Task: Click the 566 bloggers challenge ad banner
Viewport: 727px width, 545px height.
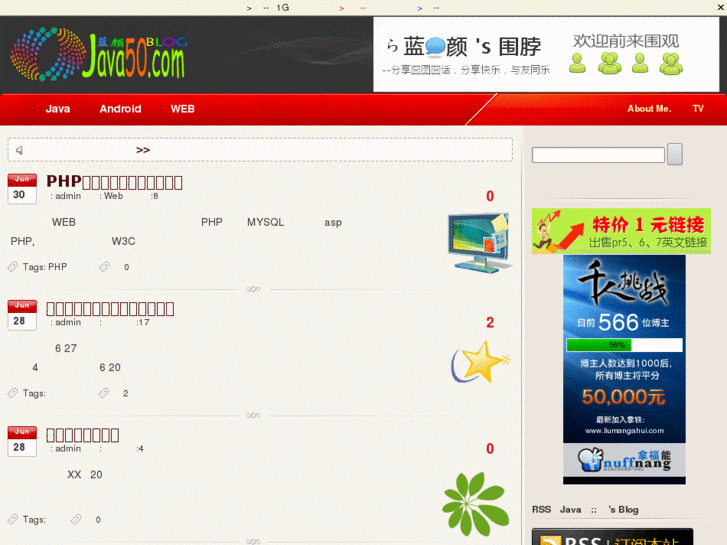Action: tap(624, 350)
